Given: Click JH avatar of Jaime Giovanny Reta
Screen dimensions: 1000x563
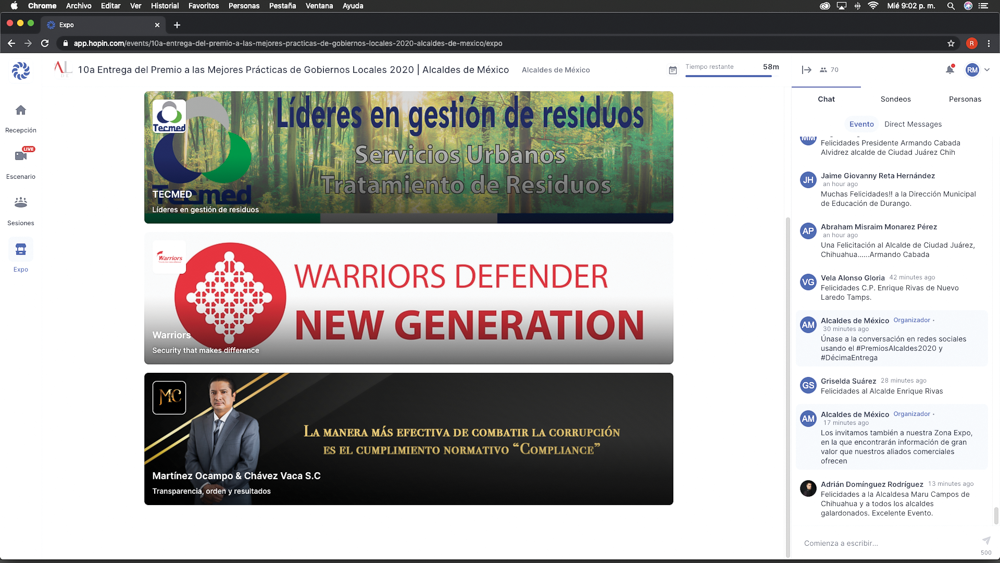Looking at the screenshot, I should [808, 180].
